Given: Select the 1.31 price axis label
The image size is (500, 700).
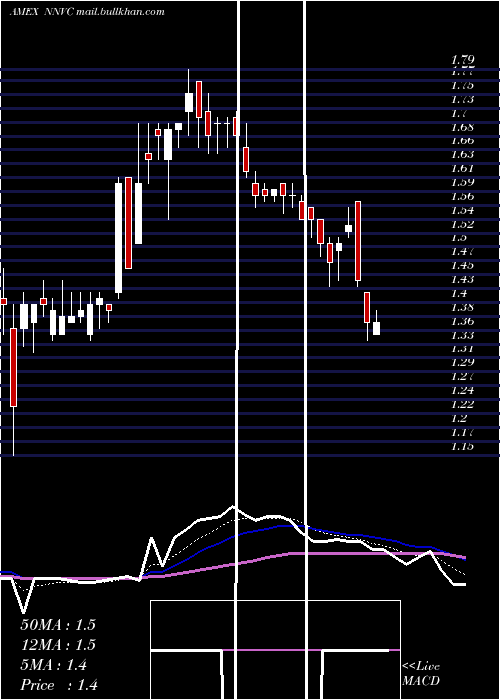Looking at the screenshot, I should [x=463, y=349].
